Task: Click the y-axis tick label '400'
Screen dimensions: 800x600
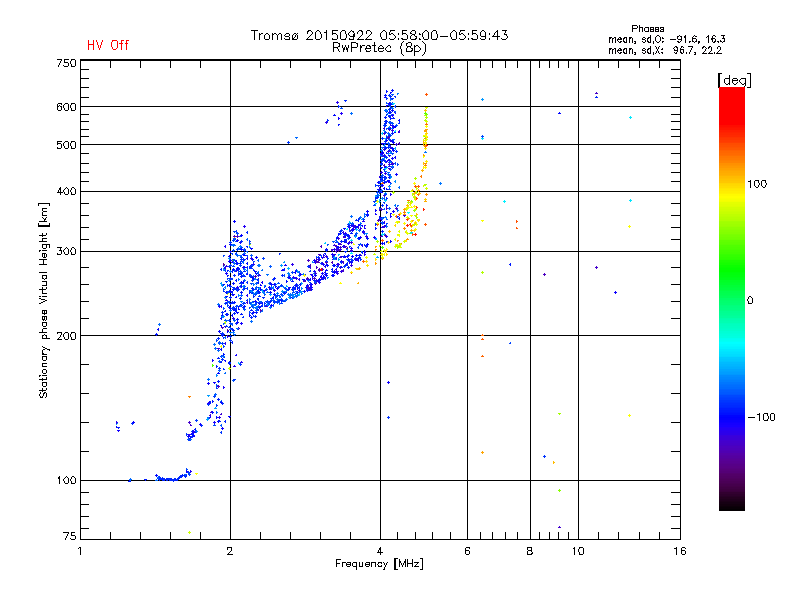Action: [x=66, y=191]
